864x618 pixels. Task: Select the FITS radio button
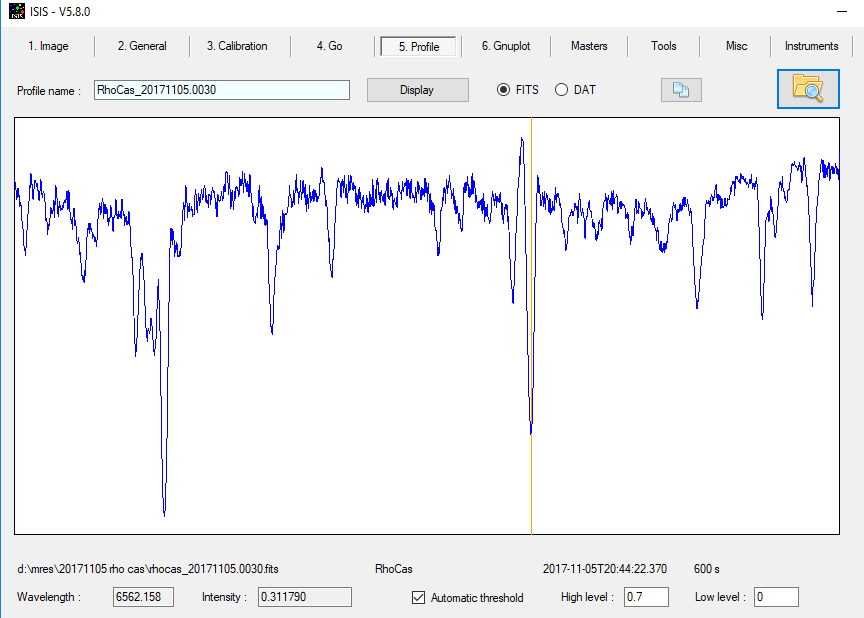click(504, 90)
